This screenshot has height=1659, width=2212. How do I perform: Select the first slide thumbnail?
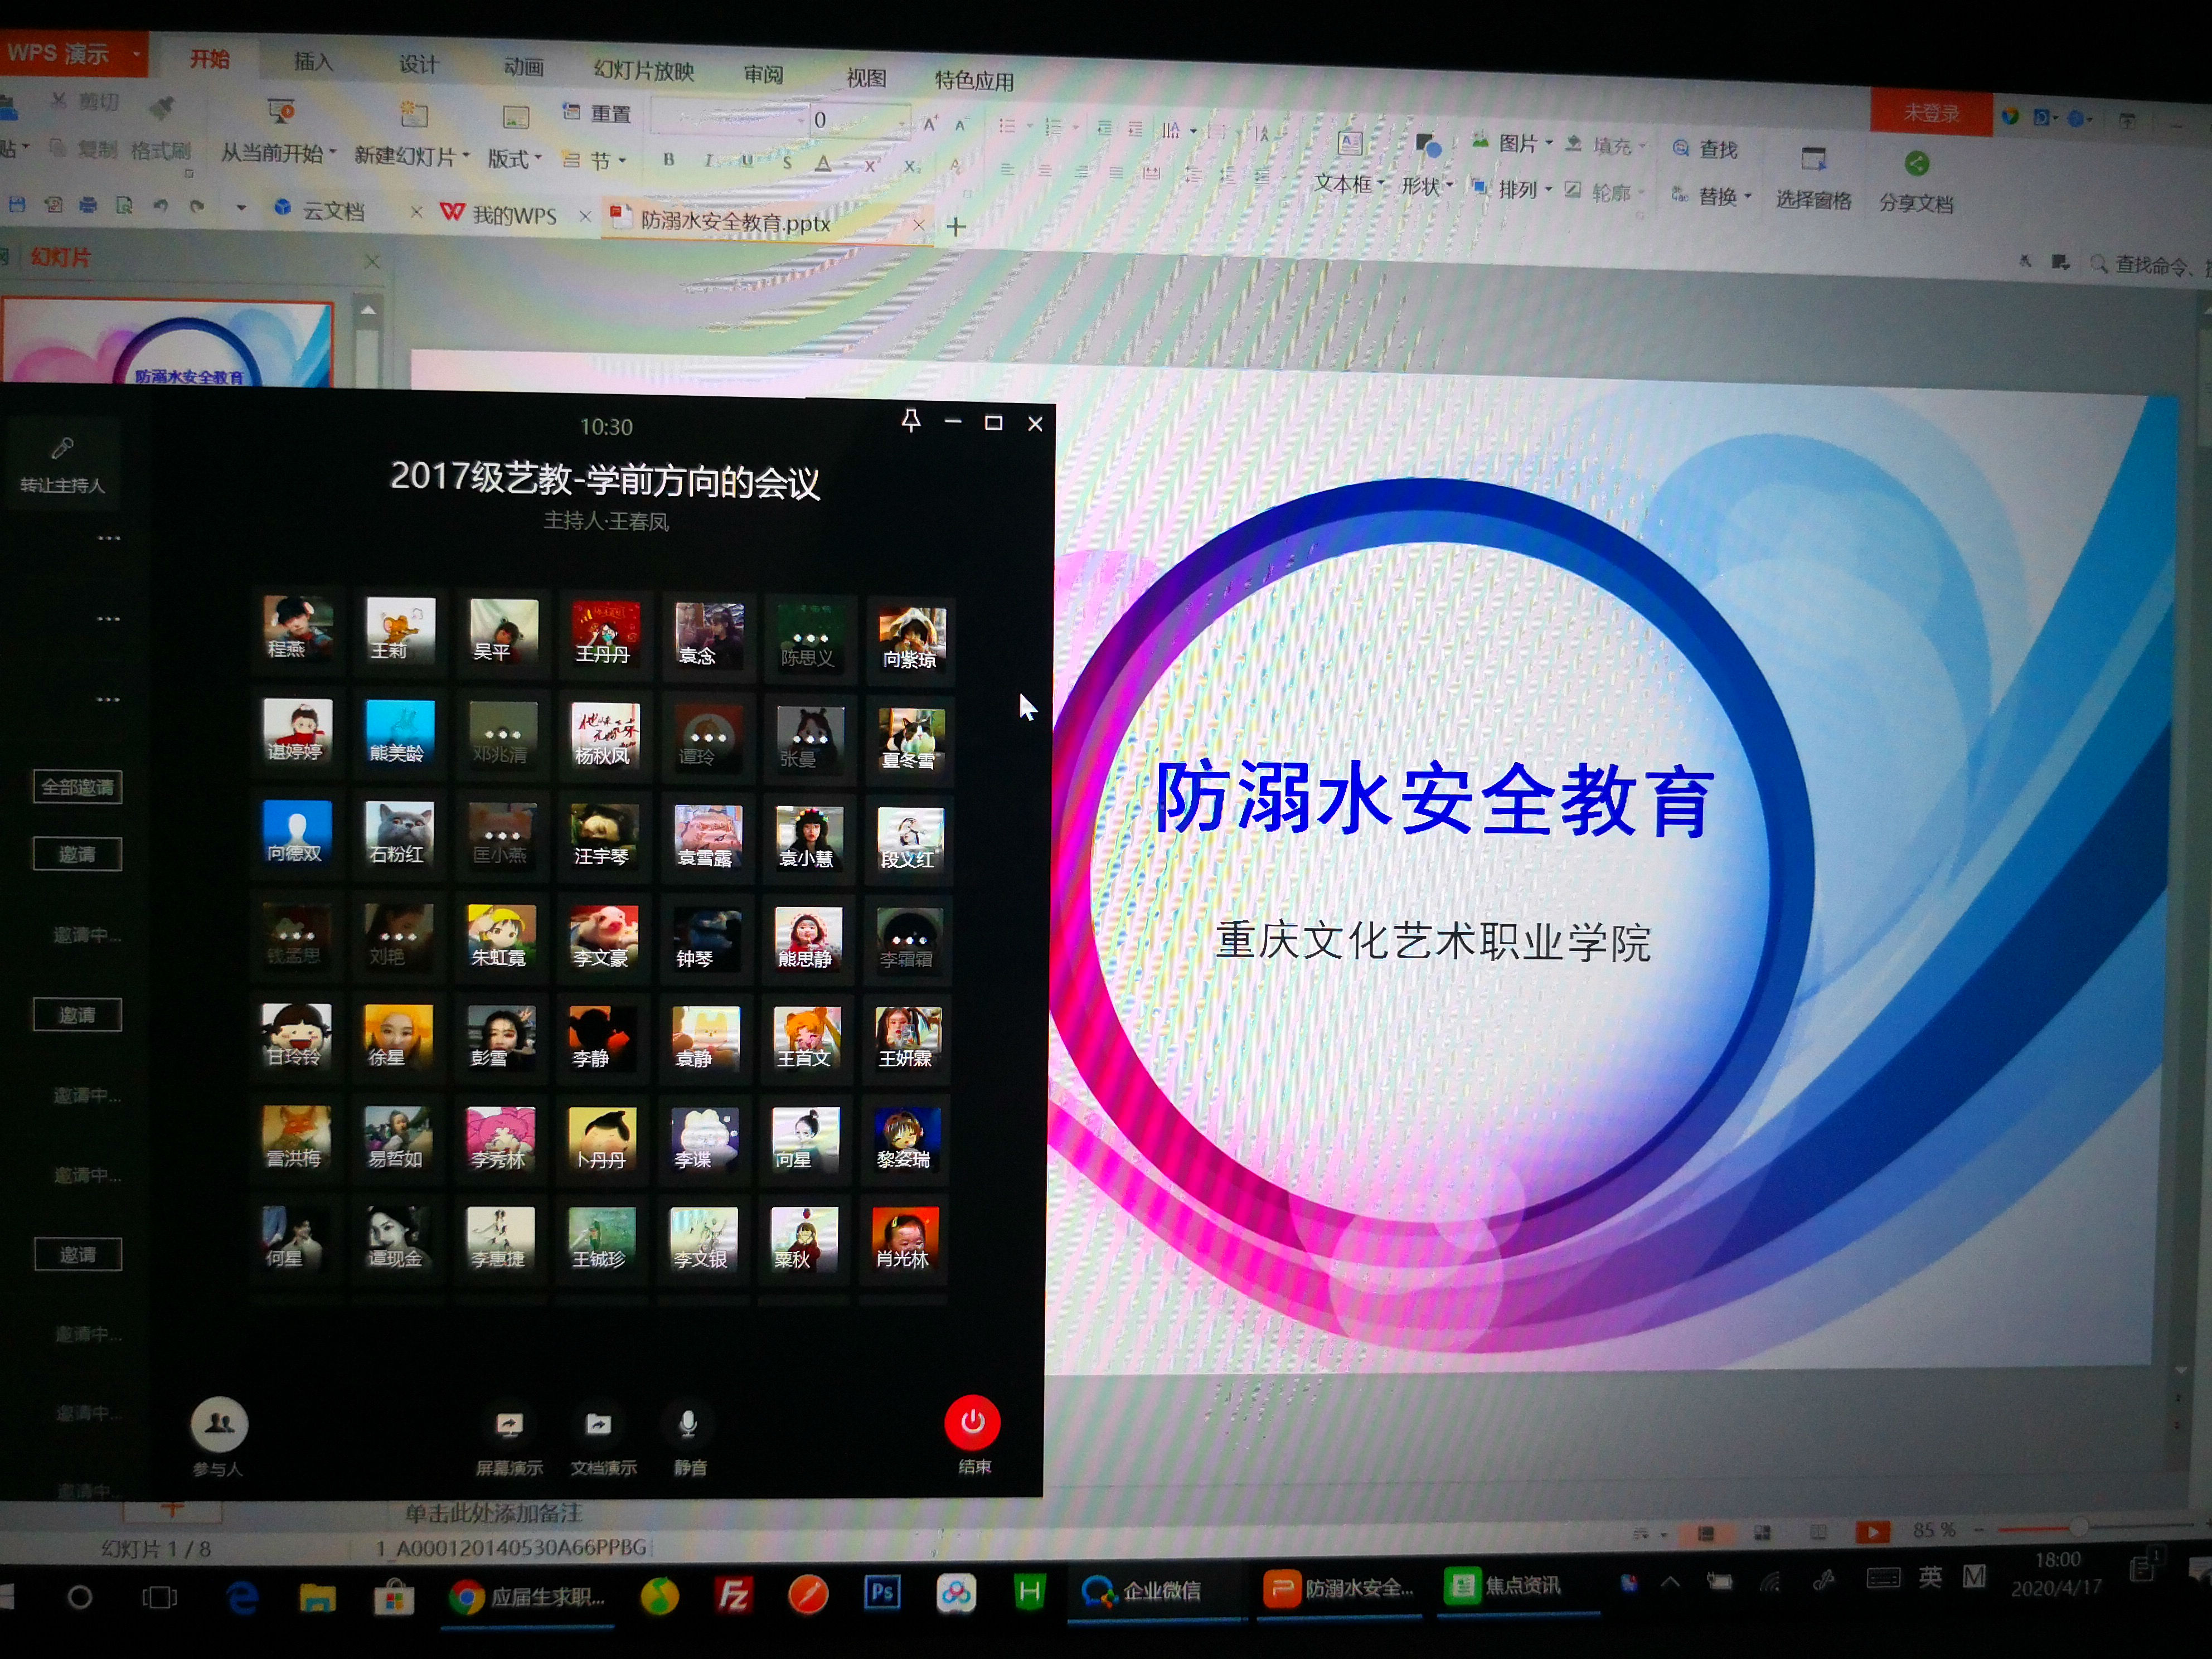click(x=167, y=342)
